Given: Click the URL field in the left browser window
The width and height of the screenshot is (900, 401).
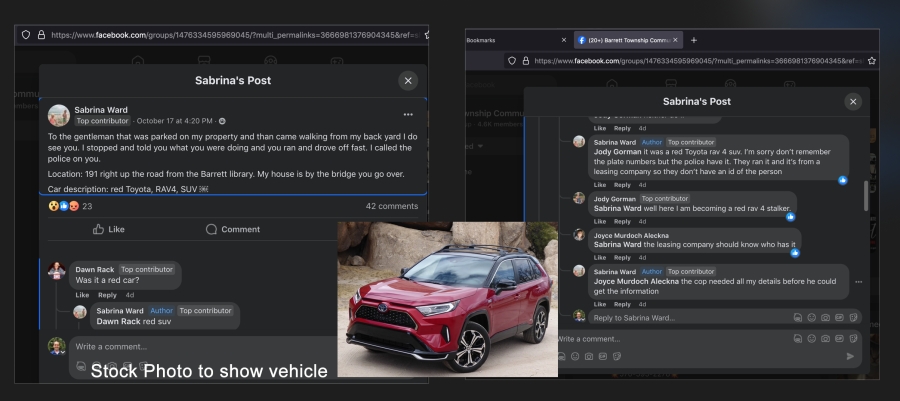Looking at the screenshot, I should [x=235, y=35].
